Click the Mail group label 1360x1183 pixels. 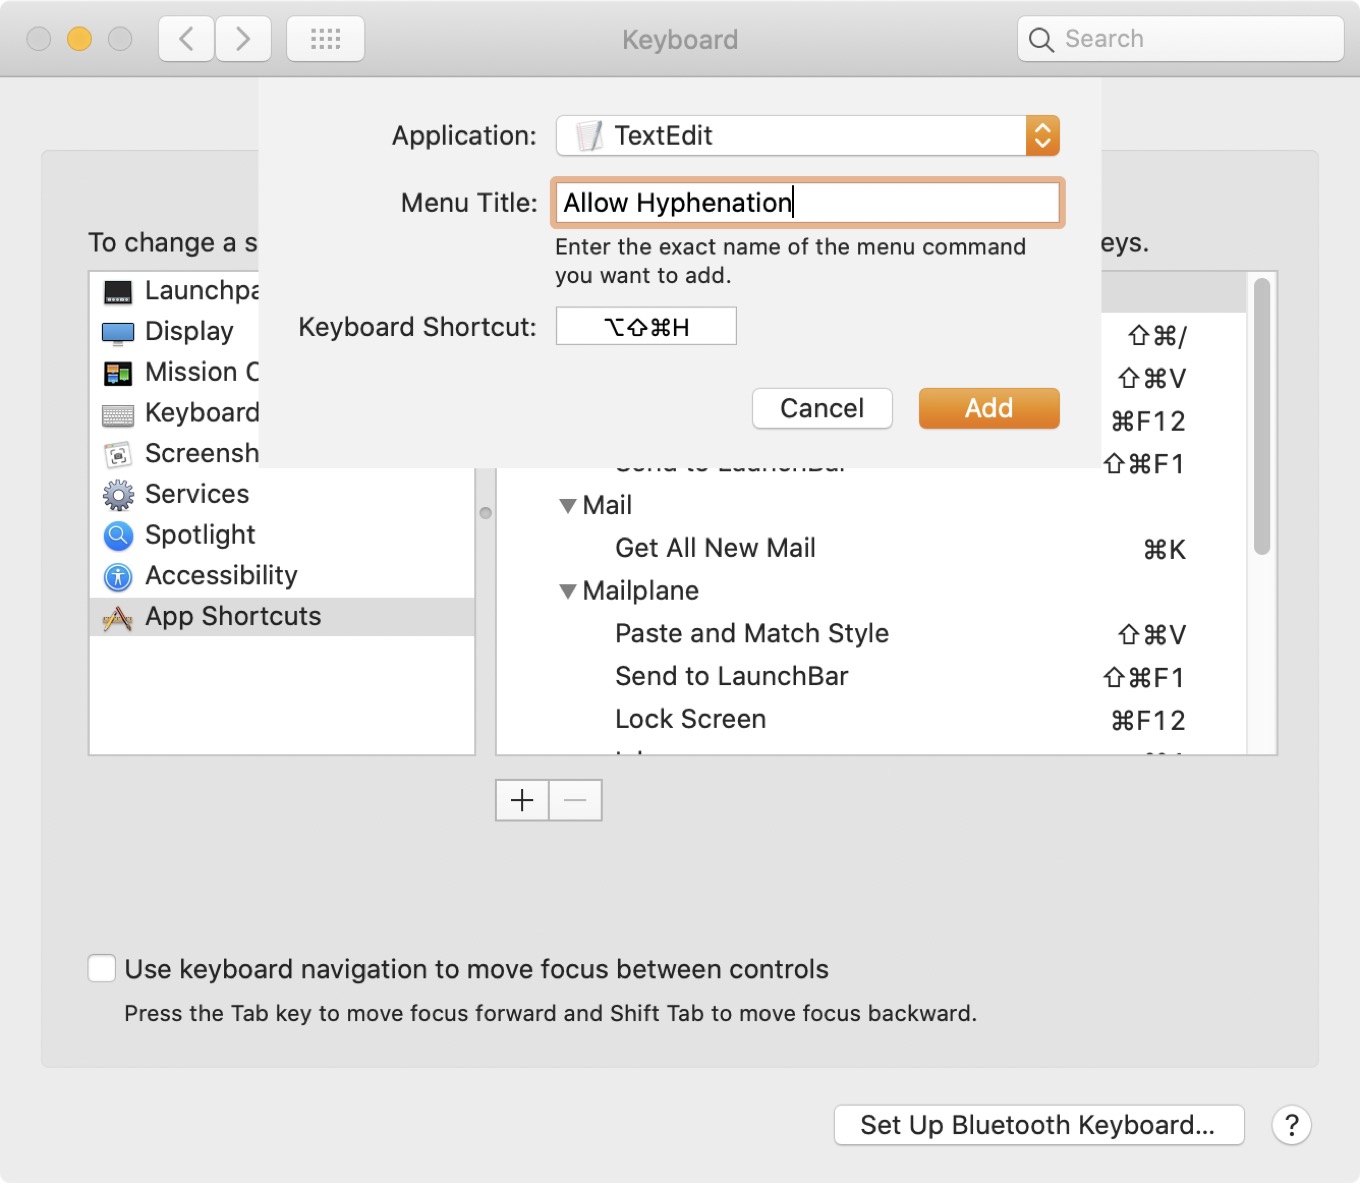click(607, 505)
